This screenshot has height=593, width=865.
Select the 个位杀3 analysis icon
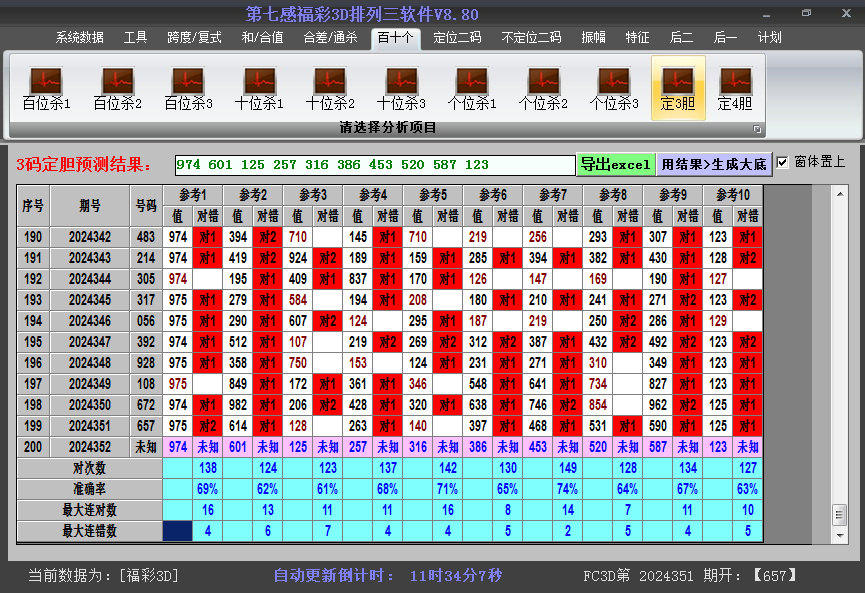[614, 88]
